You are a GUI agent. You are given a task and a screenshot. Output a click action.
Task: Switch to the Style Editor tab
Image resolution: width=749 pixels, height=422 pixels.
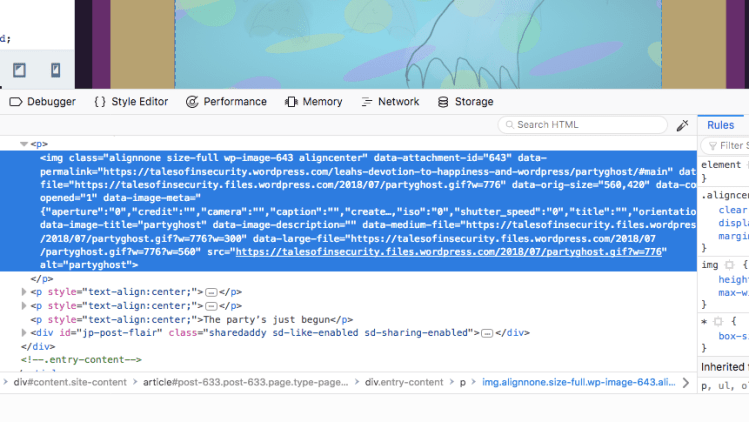tap(131, 102)
